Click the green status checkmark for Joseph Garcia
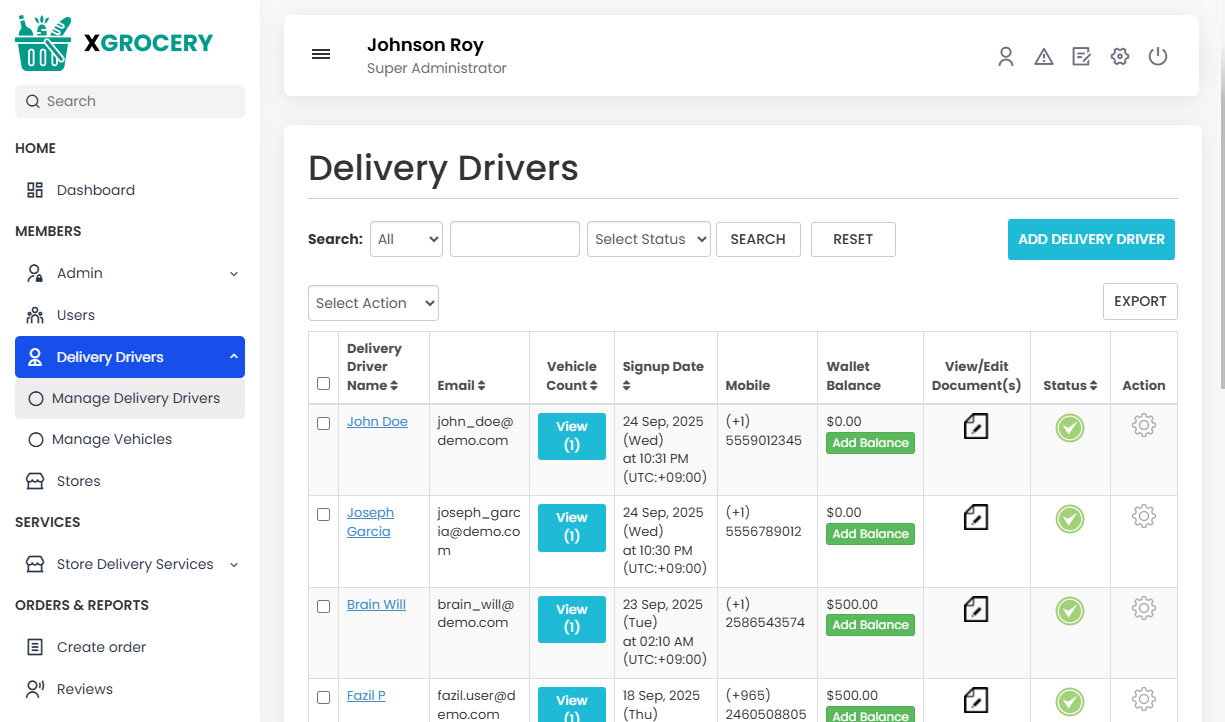This screenshot has width=1225, height=722. [x=1069, y=518]
